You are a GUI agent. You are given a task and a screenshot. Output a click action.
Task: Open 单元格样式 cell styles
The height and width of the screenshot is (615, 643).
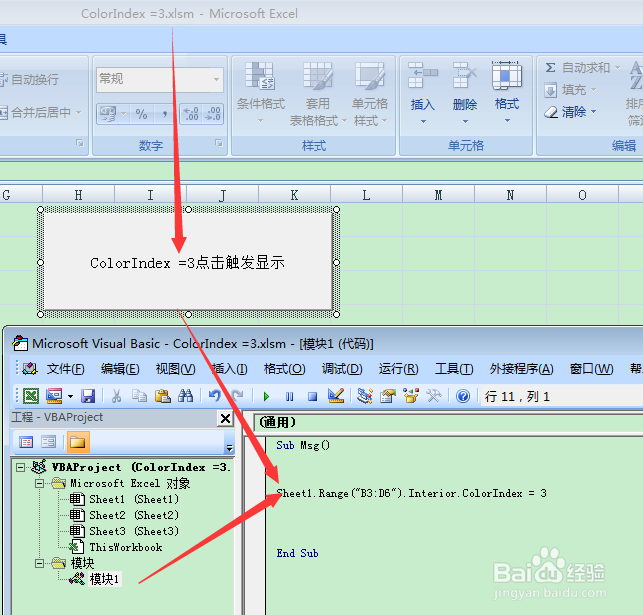click(370, 93)
